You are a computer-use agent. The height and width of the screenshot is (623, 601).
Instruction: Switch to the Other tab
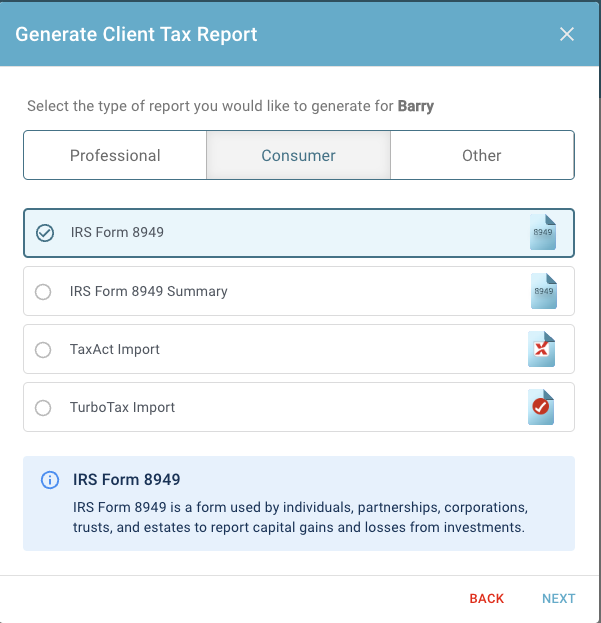click(482, 155)
